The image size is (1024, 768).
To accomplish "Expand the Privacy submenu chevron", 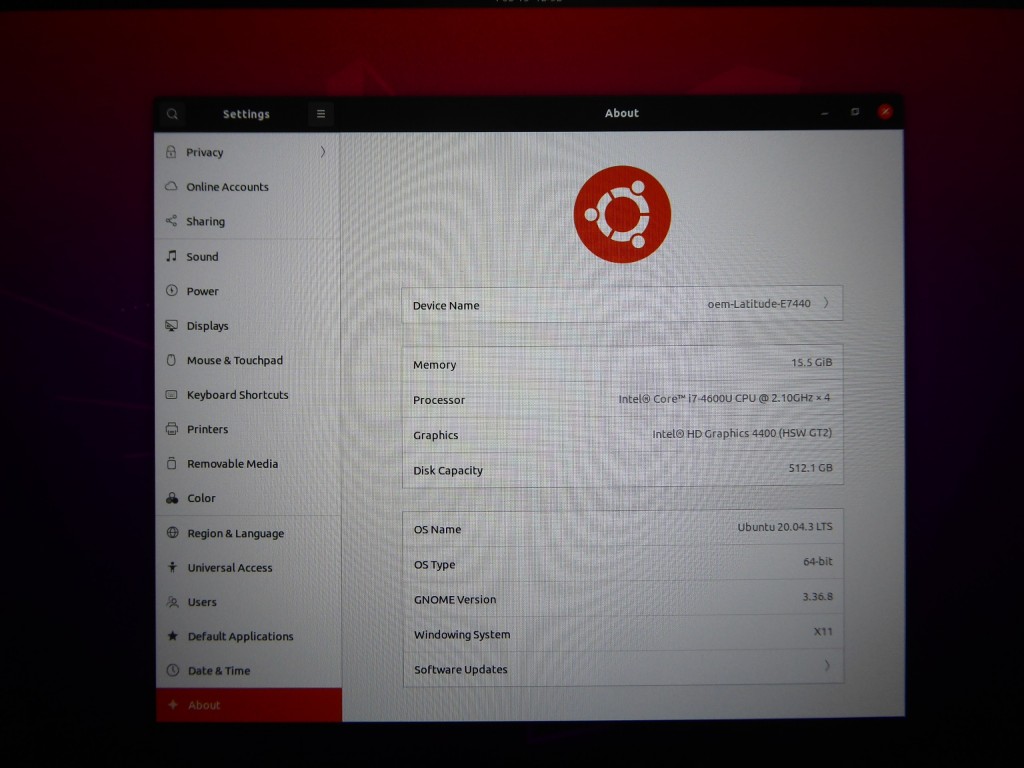I will point(323,152).
